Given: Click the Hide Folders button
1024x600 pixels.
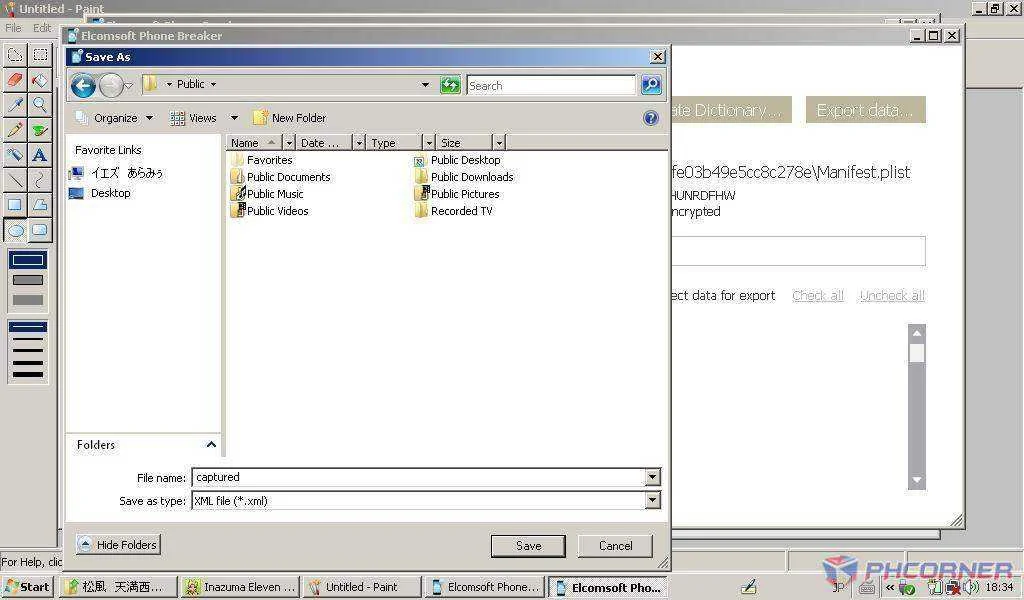Looking at the screenshot, I should 118,545.
